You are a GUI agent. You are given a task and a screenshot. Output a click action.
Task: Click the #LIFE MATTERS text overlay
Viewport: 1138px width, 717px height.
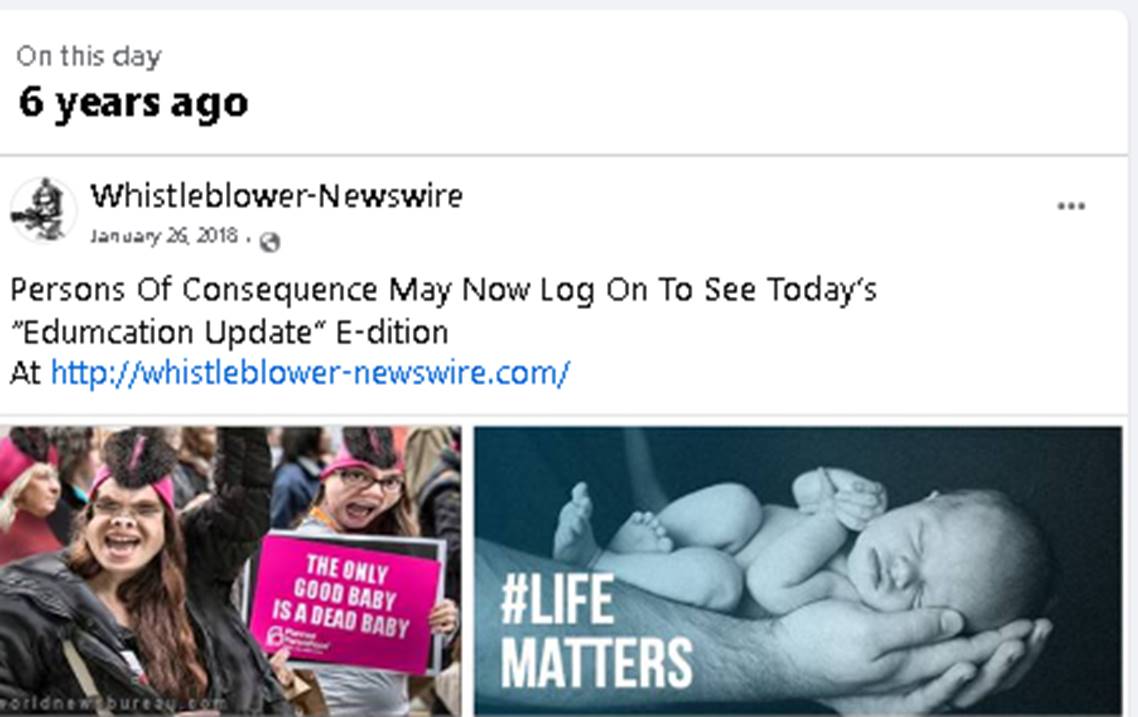coord(595,631)
